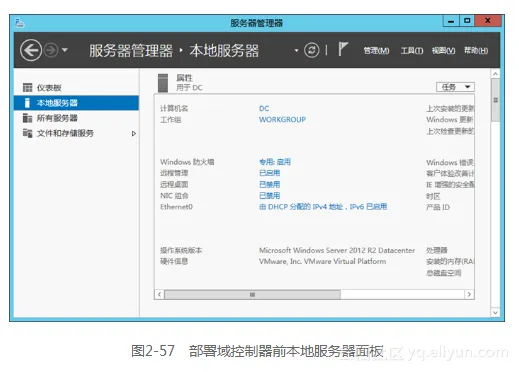Expand 文件和存储服务 arrow

[x=134, y=134]
